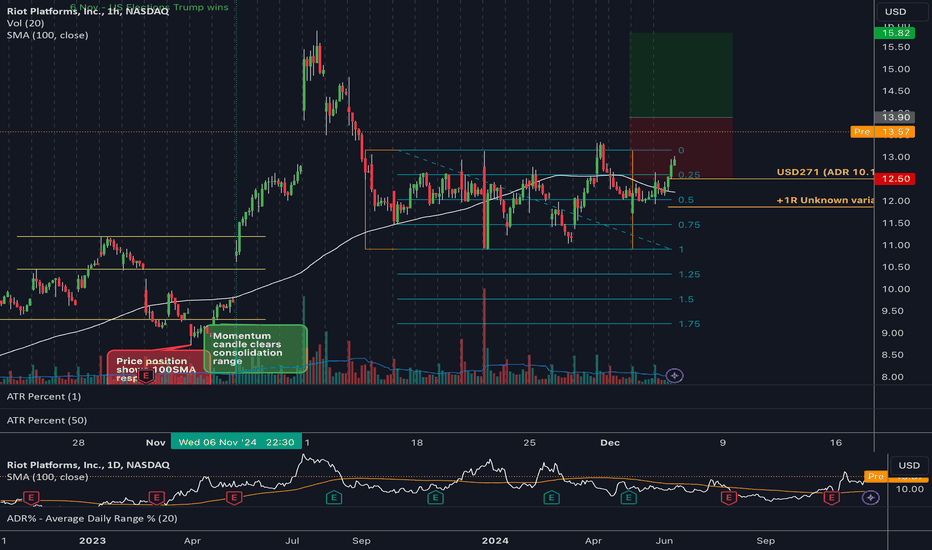Click the Fibonacci 1.75 level label
The width and height of the screenshot is (932, 550).
[689, 324]
